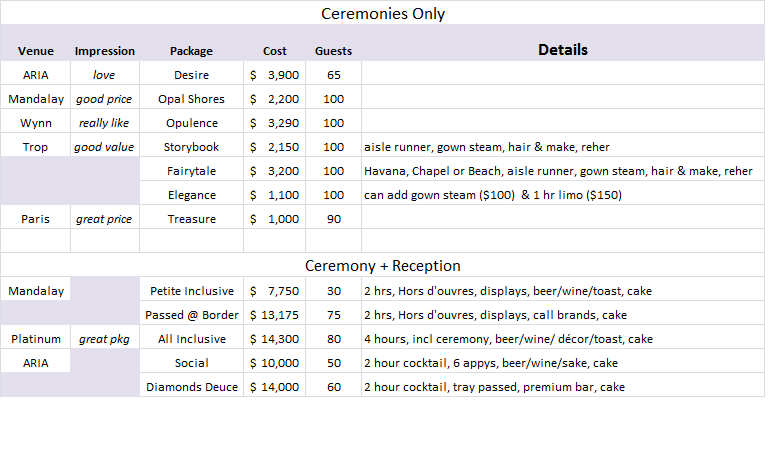Click the Elegance package cell
Image resolution: width=768 pixels, height=460 pixels.
coord(192,195)
